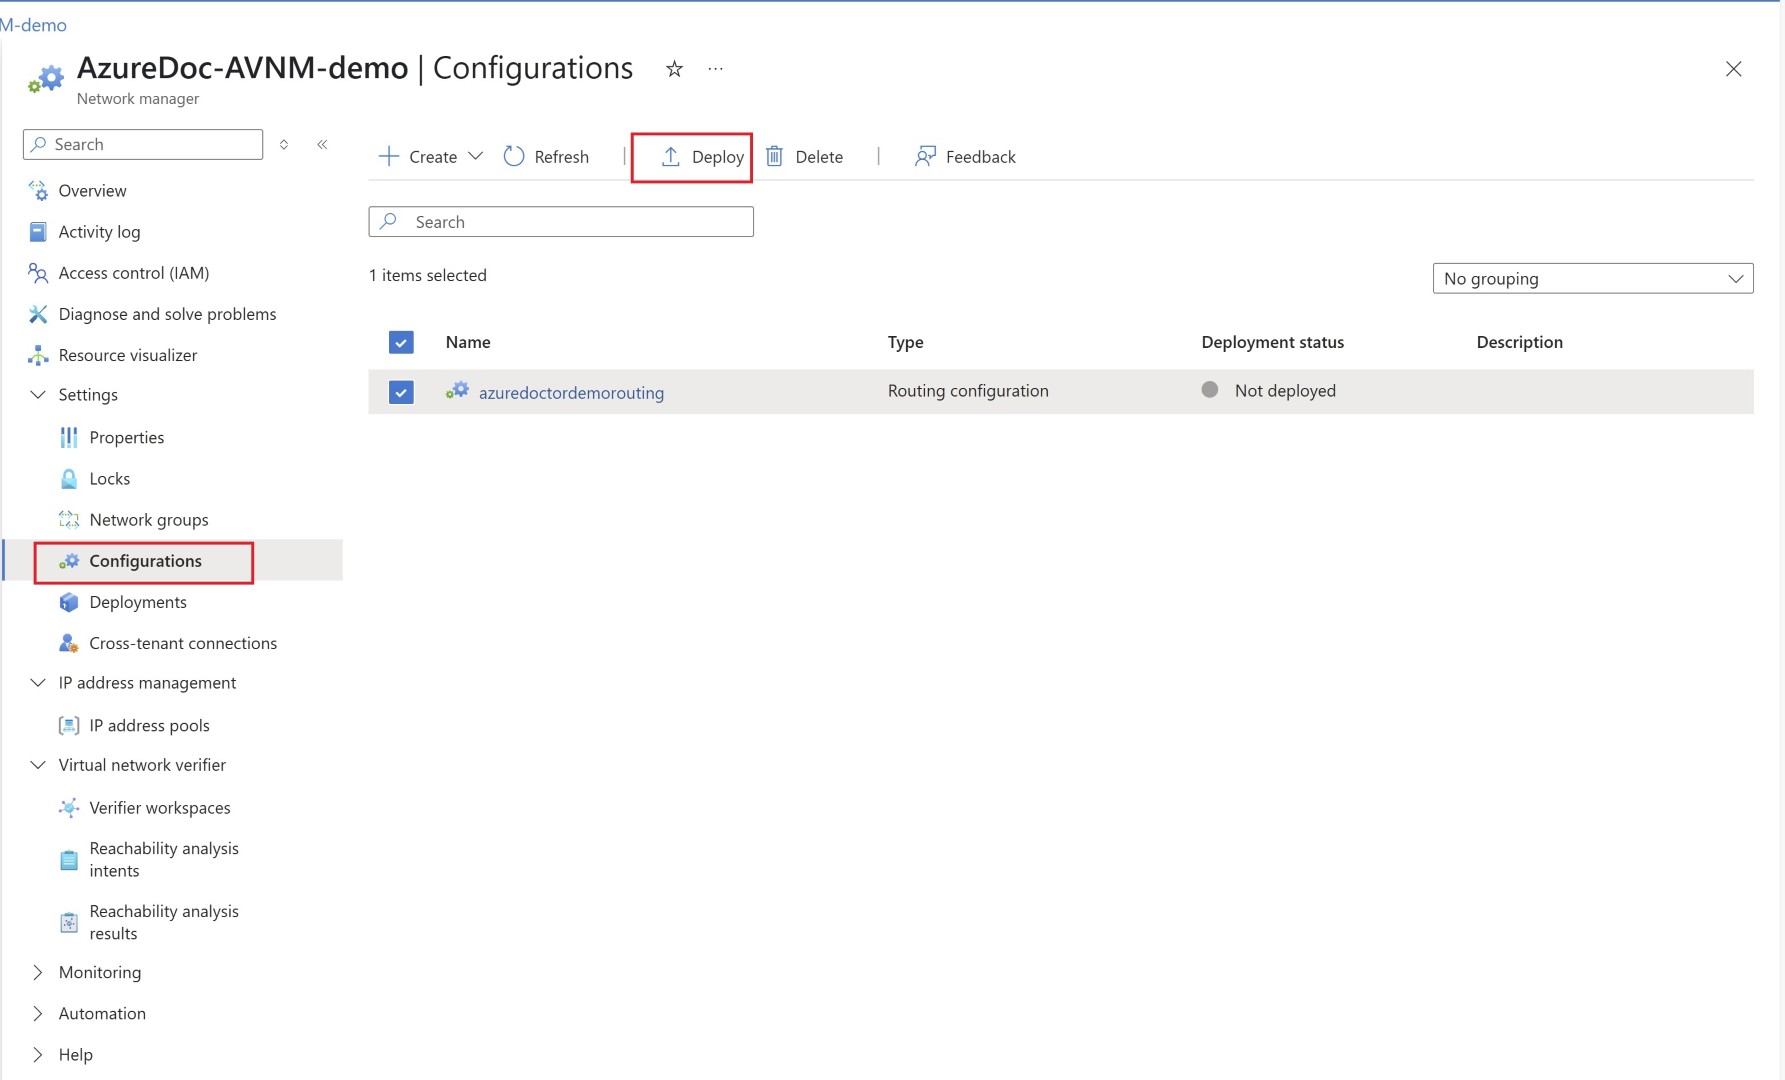Collapse the Virtual network verifier section
1785x1080 pixels.
pyautogui.click(x=38, y=764)
